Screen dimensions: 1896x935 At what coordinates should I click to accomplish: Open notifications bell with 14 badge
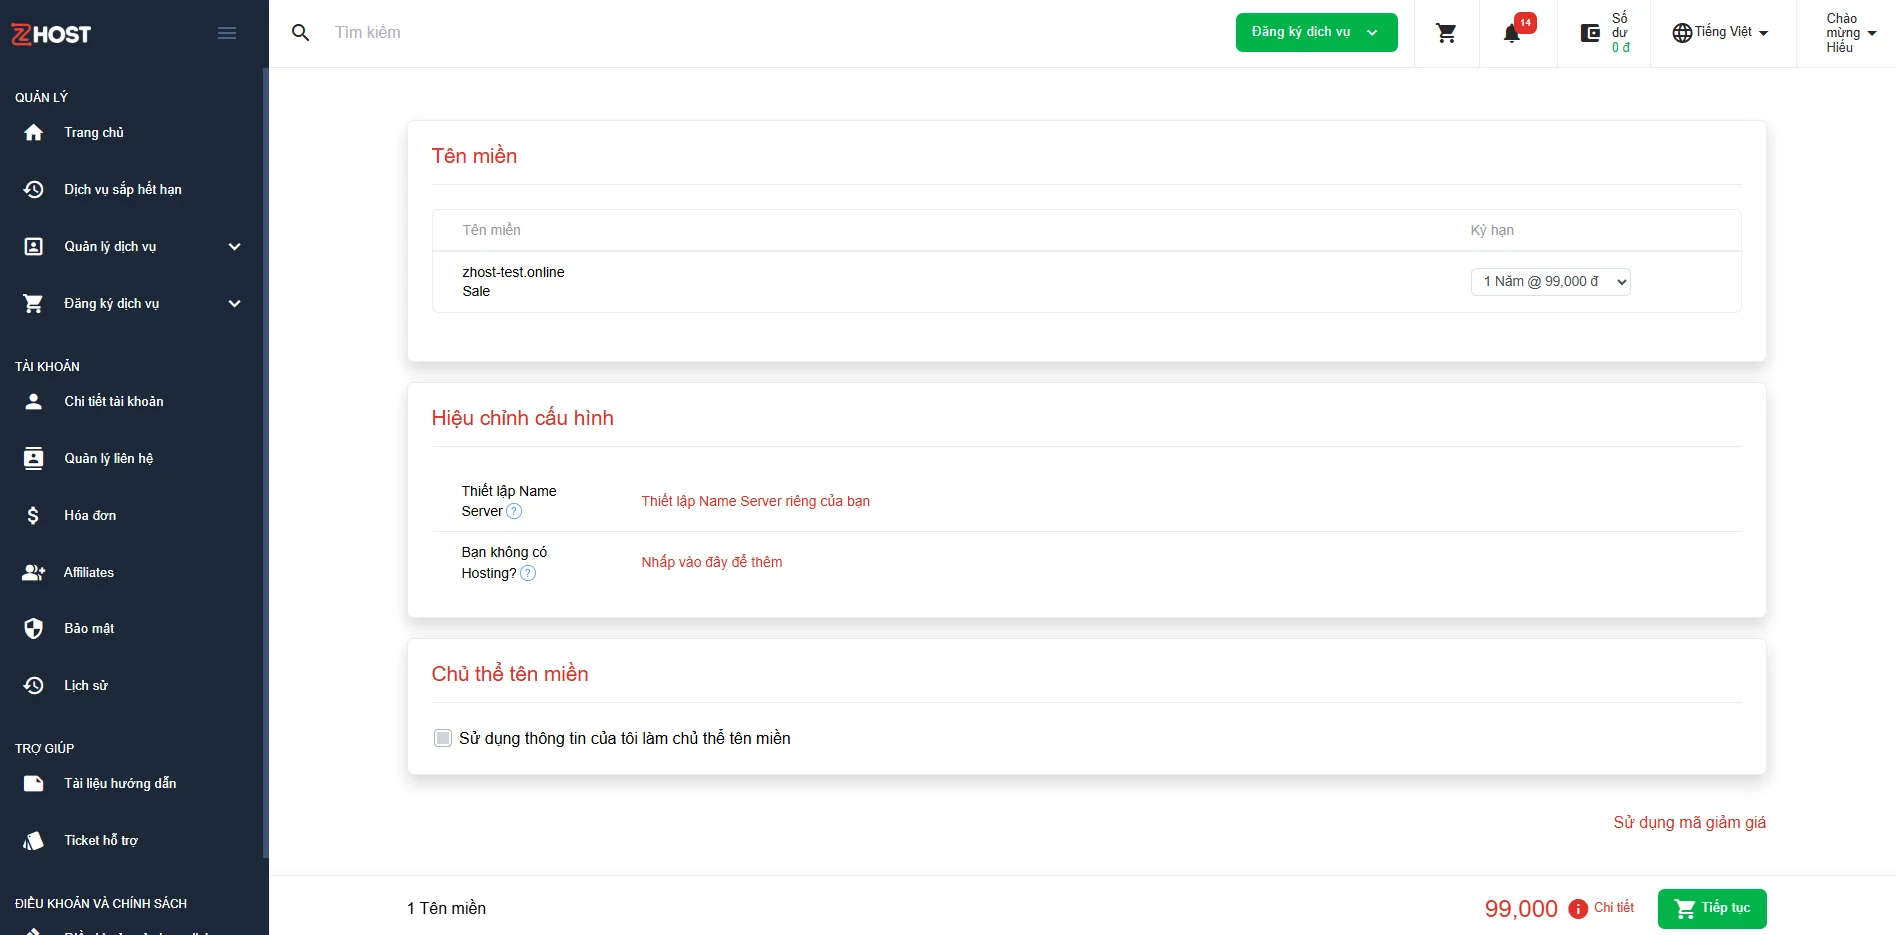pyautogui.click(x=1512, y=33)
